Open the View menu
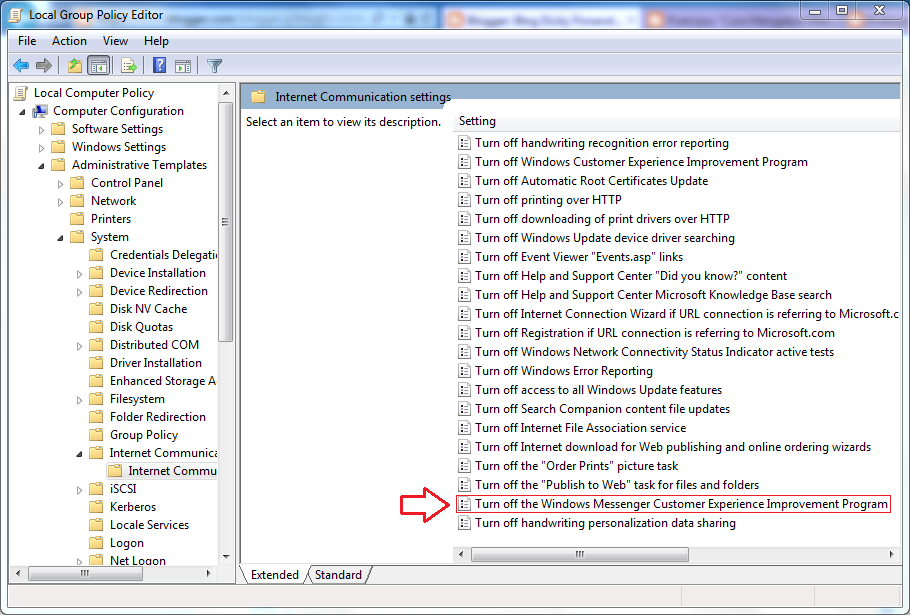 (115, 41)
